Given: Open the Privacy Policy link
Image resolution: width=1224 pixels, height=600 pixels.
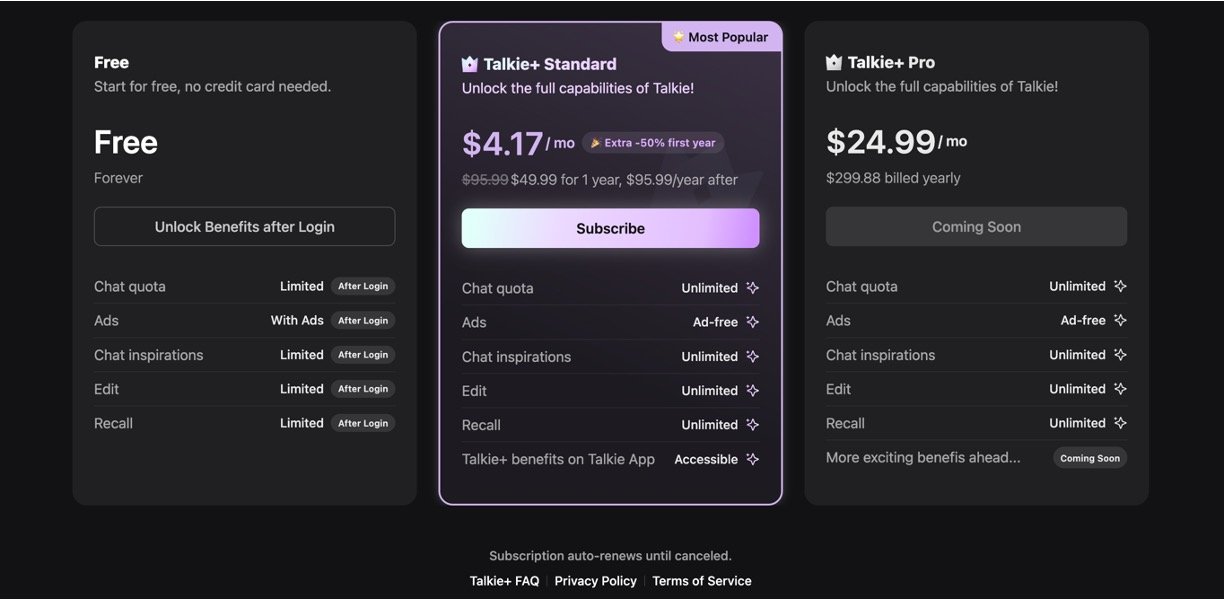Looking at the screenshot, I should coord(595,581).
